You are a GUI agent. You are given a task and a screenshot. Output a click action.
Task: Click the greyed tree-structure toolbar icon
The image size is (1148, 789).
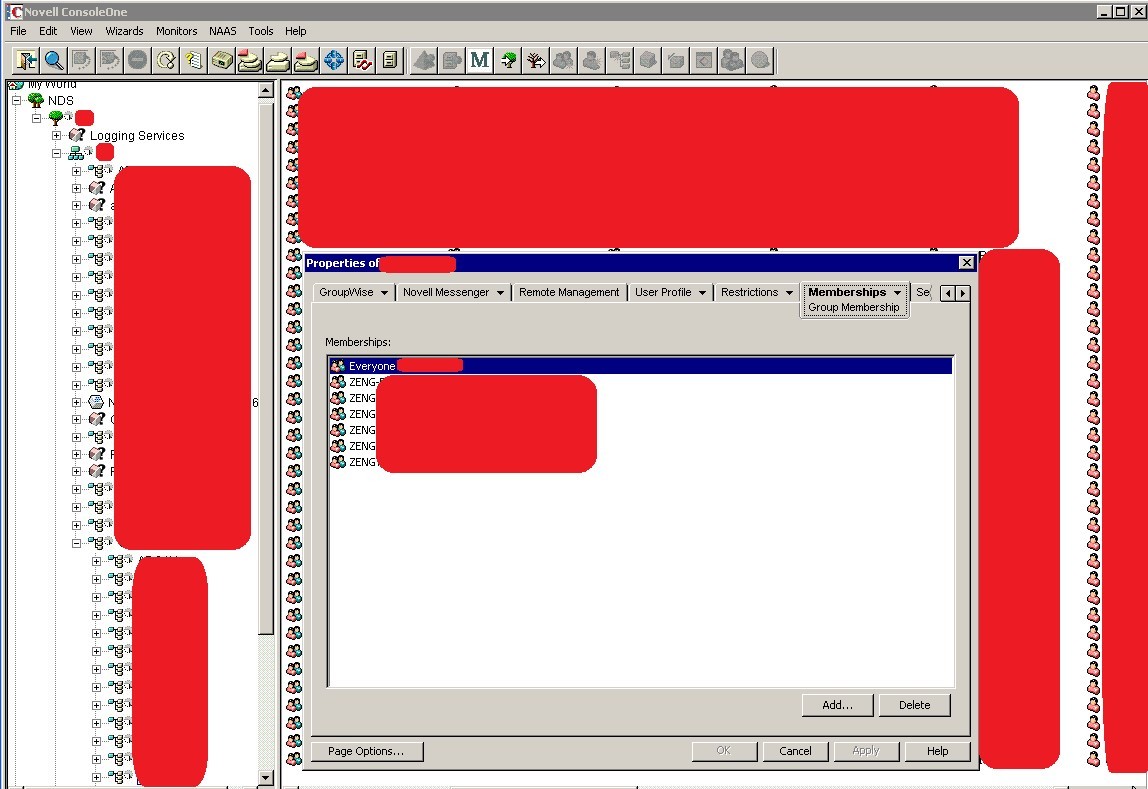(620, 60)
